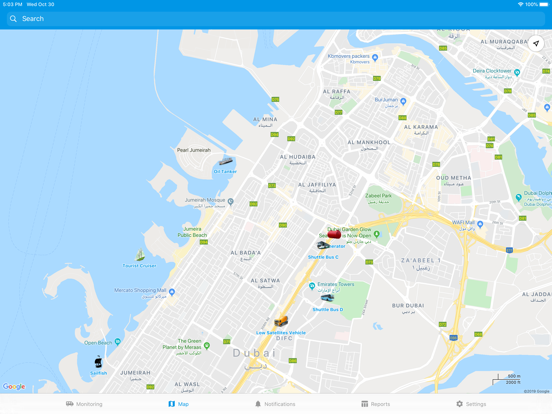The width and height of the screenshot is (552, 414).
Task: Select the Shuttle Bus C marker
Action: pos(323,245)
